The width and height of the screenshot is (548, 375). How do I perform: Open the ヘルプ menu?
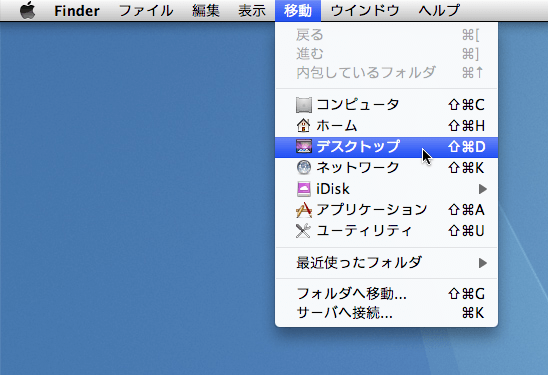pos(439,11)
